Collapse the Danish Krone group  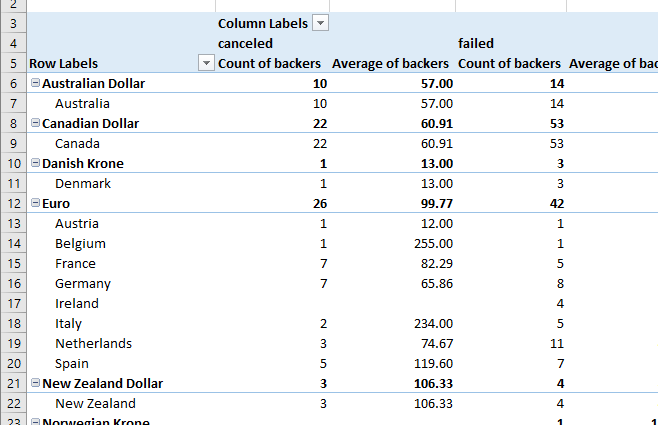tap(35, 163)
